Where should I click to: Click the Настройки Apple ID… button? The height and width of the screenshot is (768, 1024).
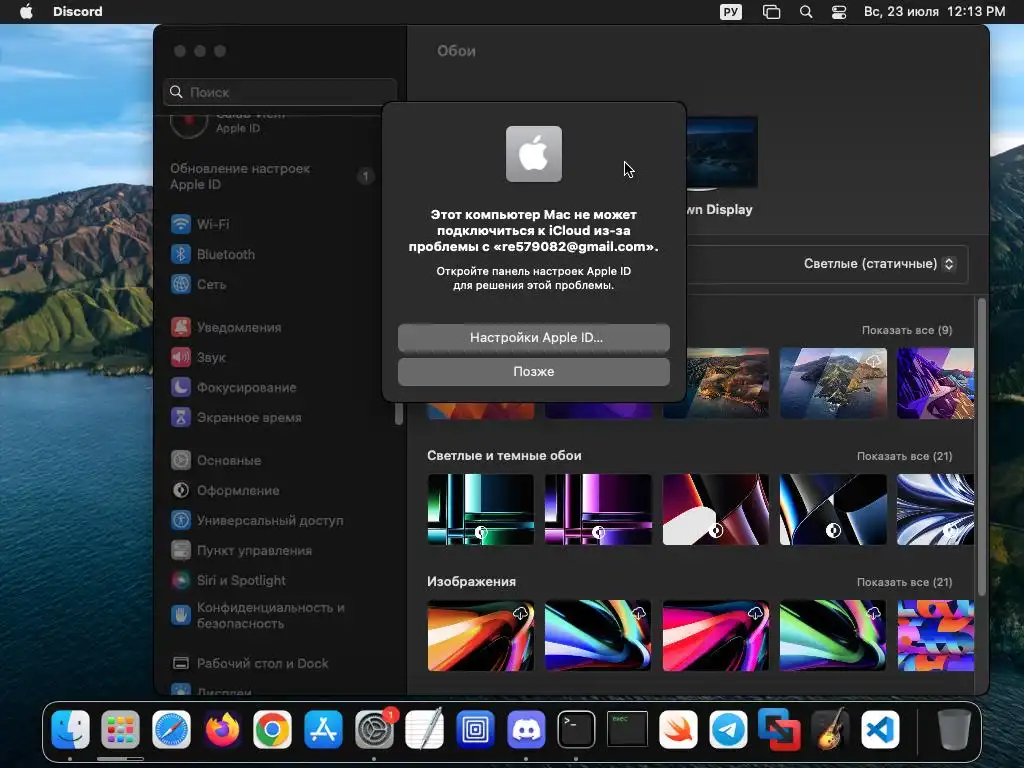point(534,338)
